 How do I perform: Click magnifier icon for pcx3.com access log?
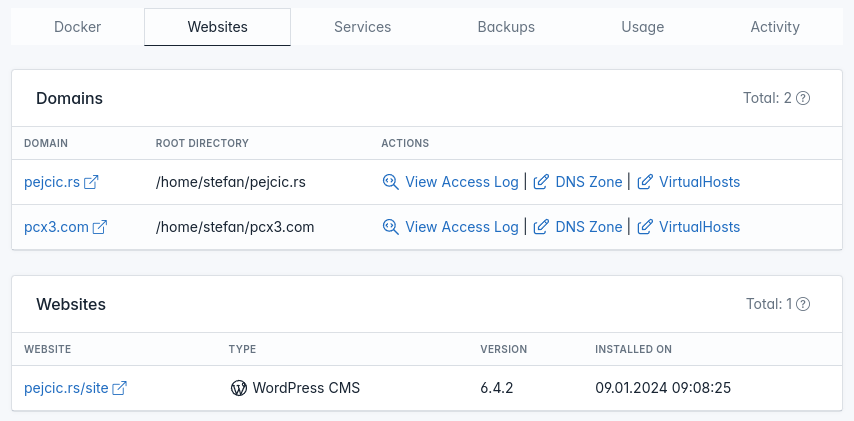[x=391, y=227]
